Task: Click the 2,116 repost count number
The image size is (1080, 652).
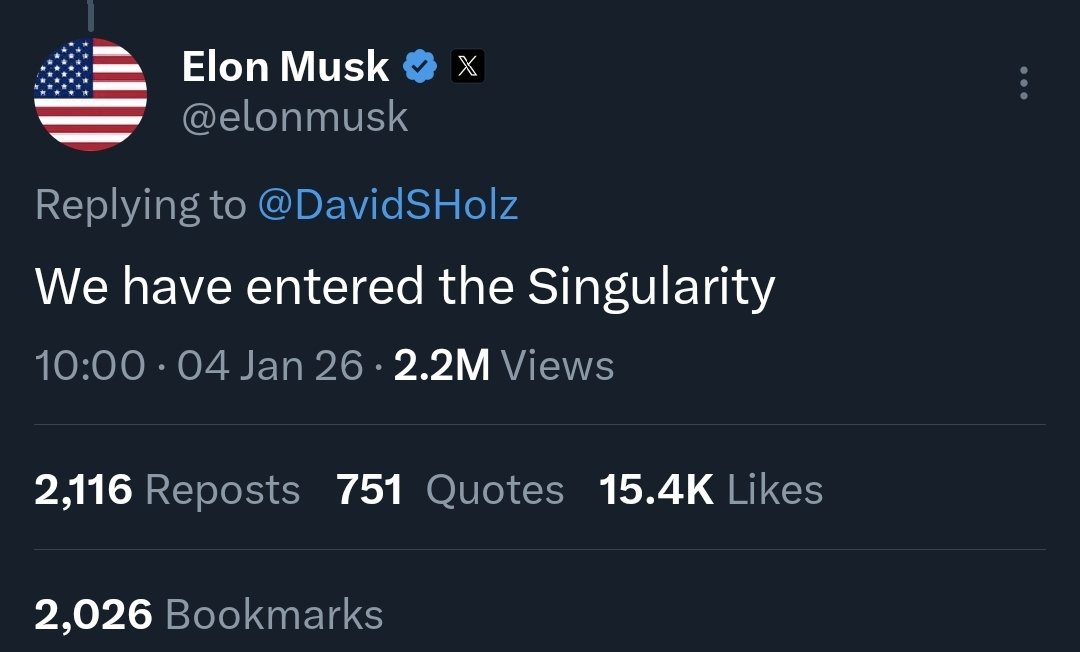Action: click(83, 490)
